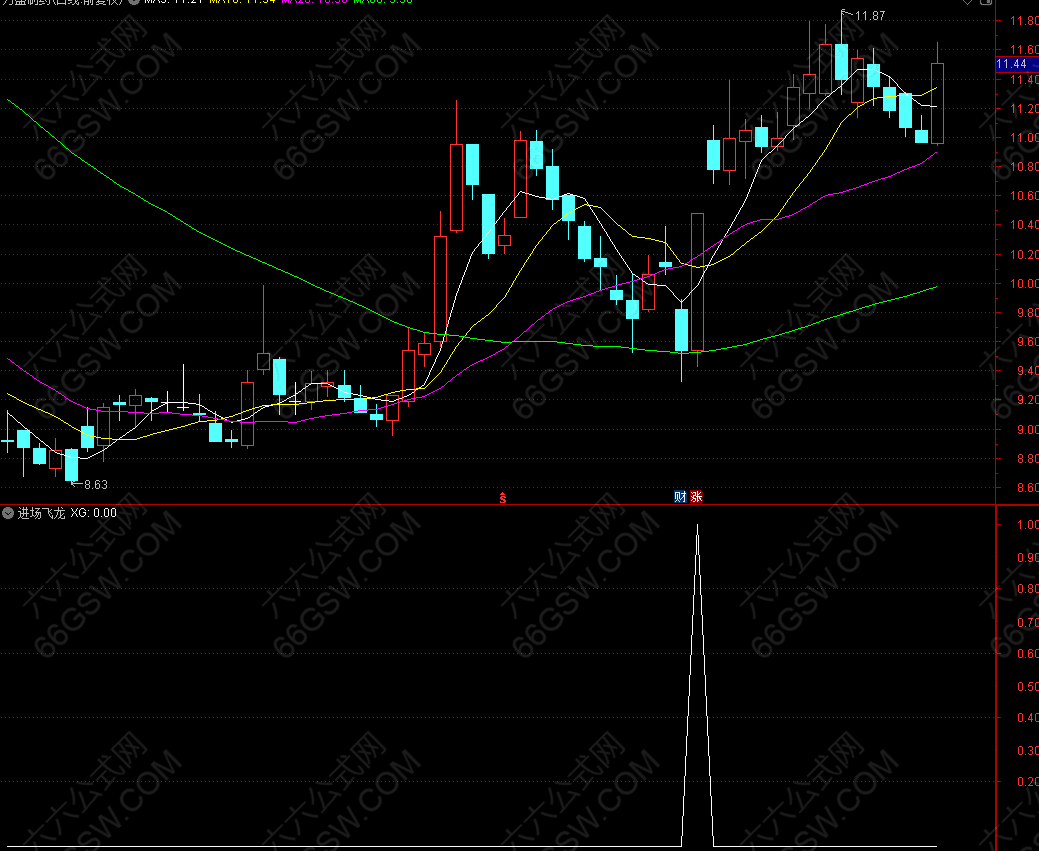Click the XG signal spike peak
The height and width of the screenshot is (851, 1039).
click(x=697, y=526)
